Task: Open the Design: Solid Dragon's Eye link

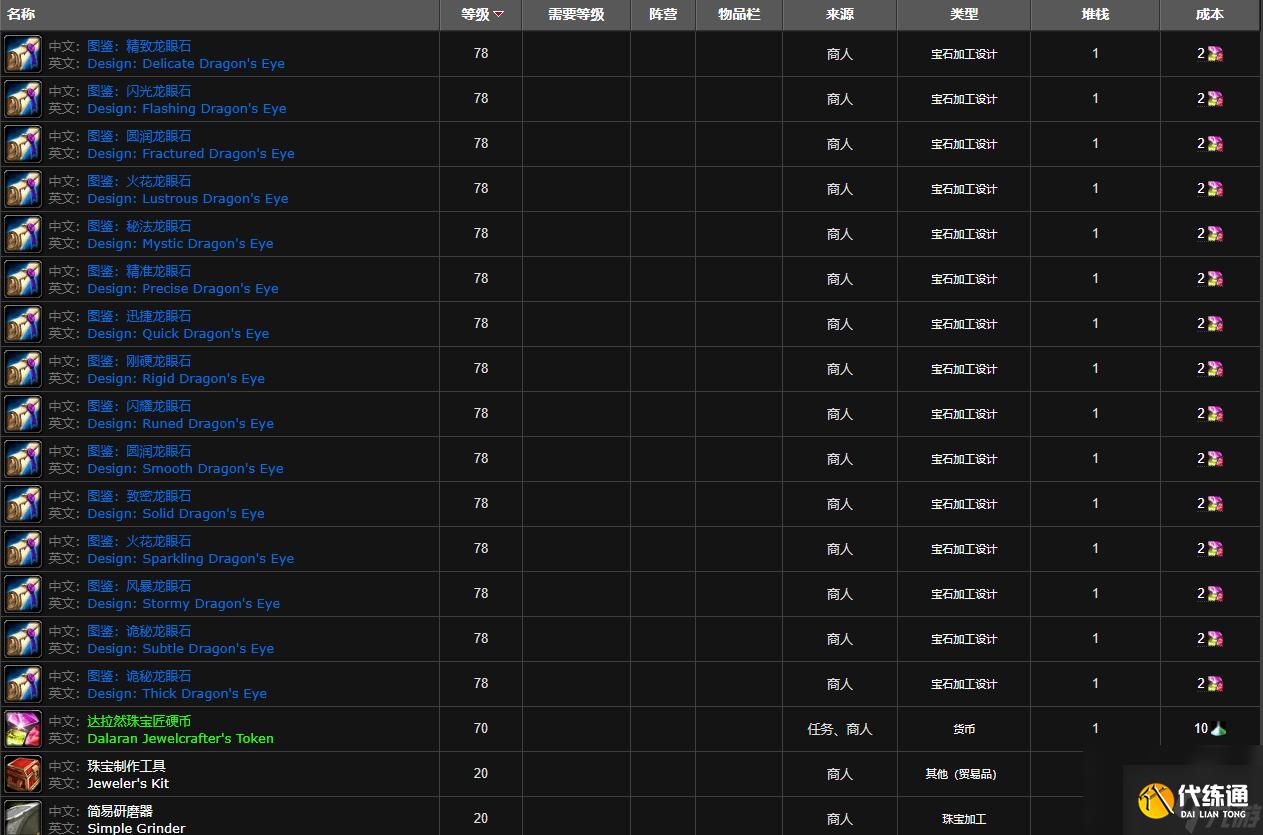Action: (176, 513)
